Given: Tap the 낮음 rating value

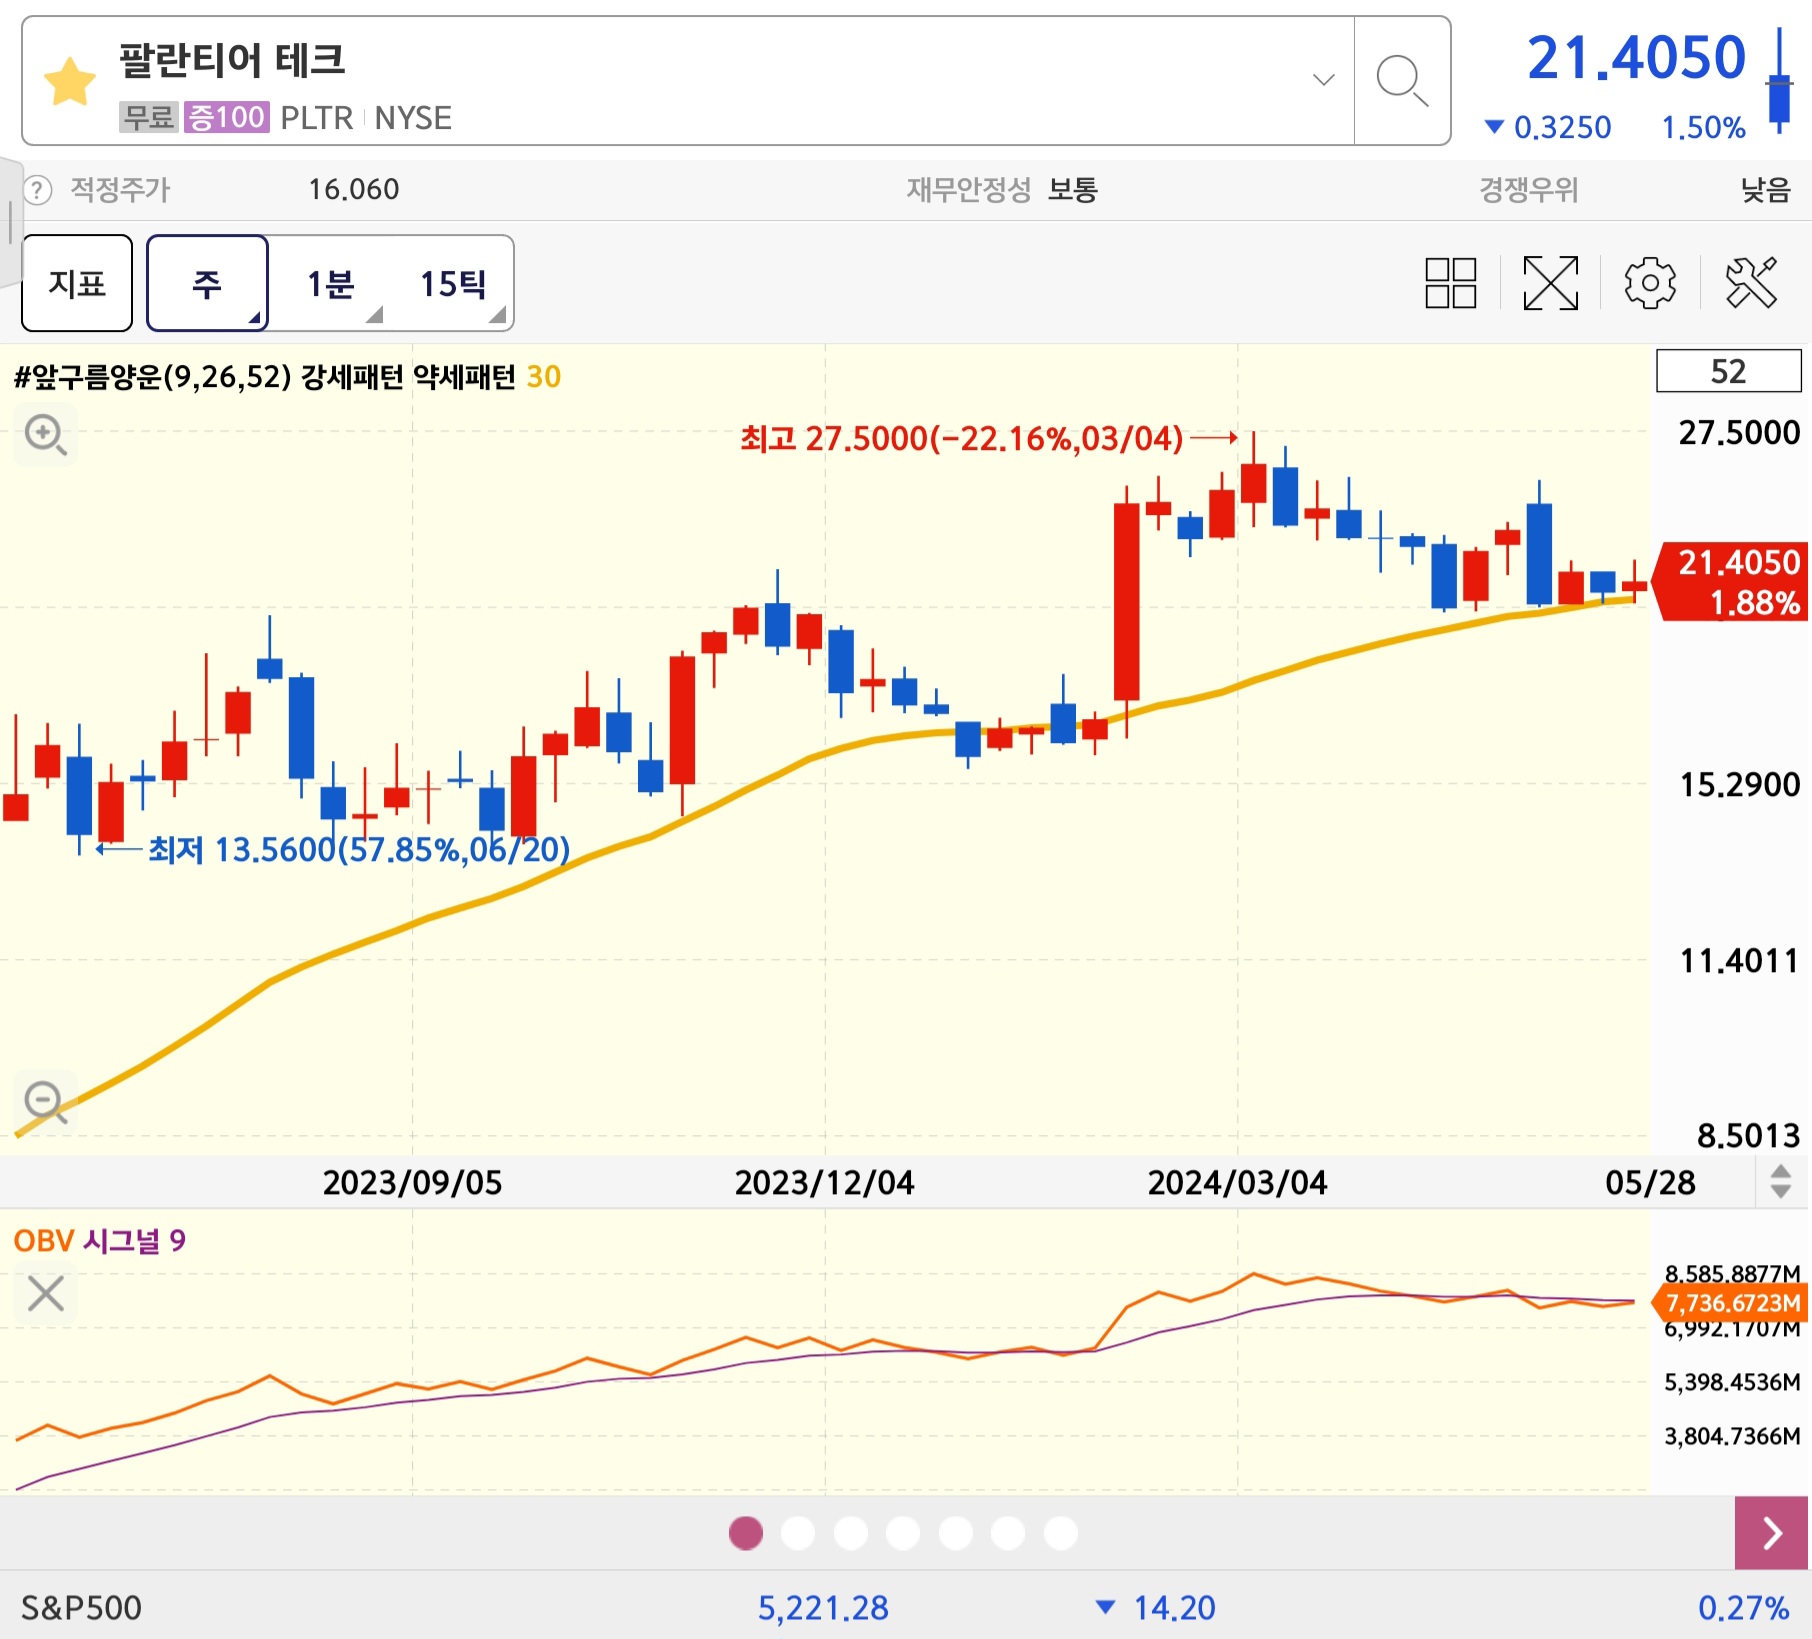Looking at the screenshot, I should pos(1765,189).
